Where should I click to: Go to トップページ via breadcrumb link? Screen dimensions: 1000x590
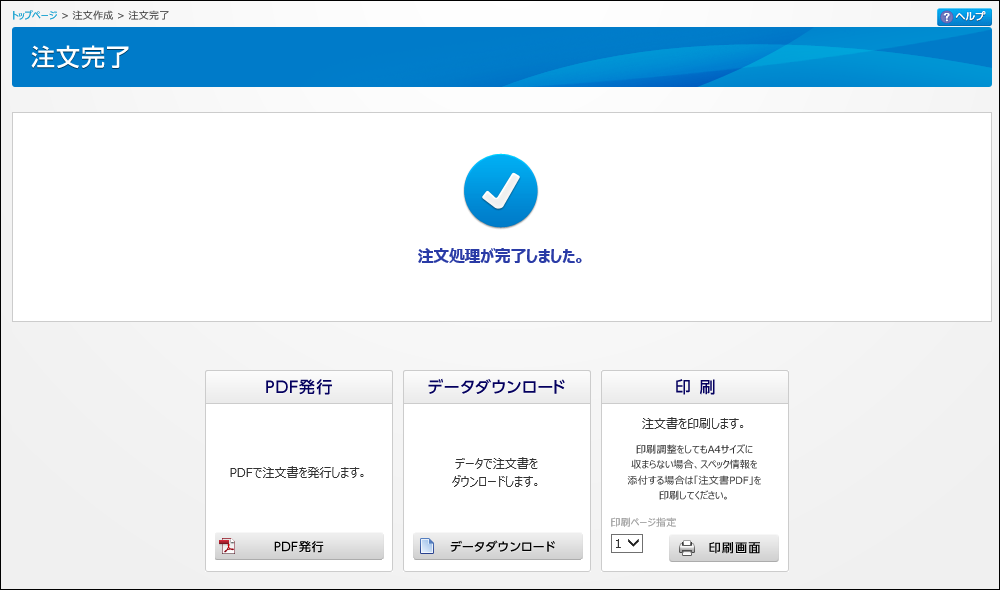34,16
